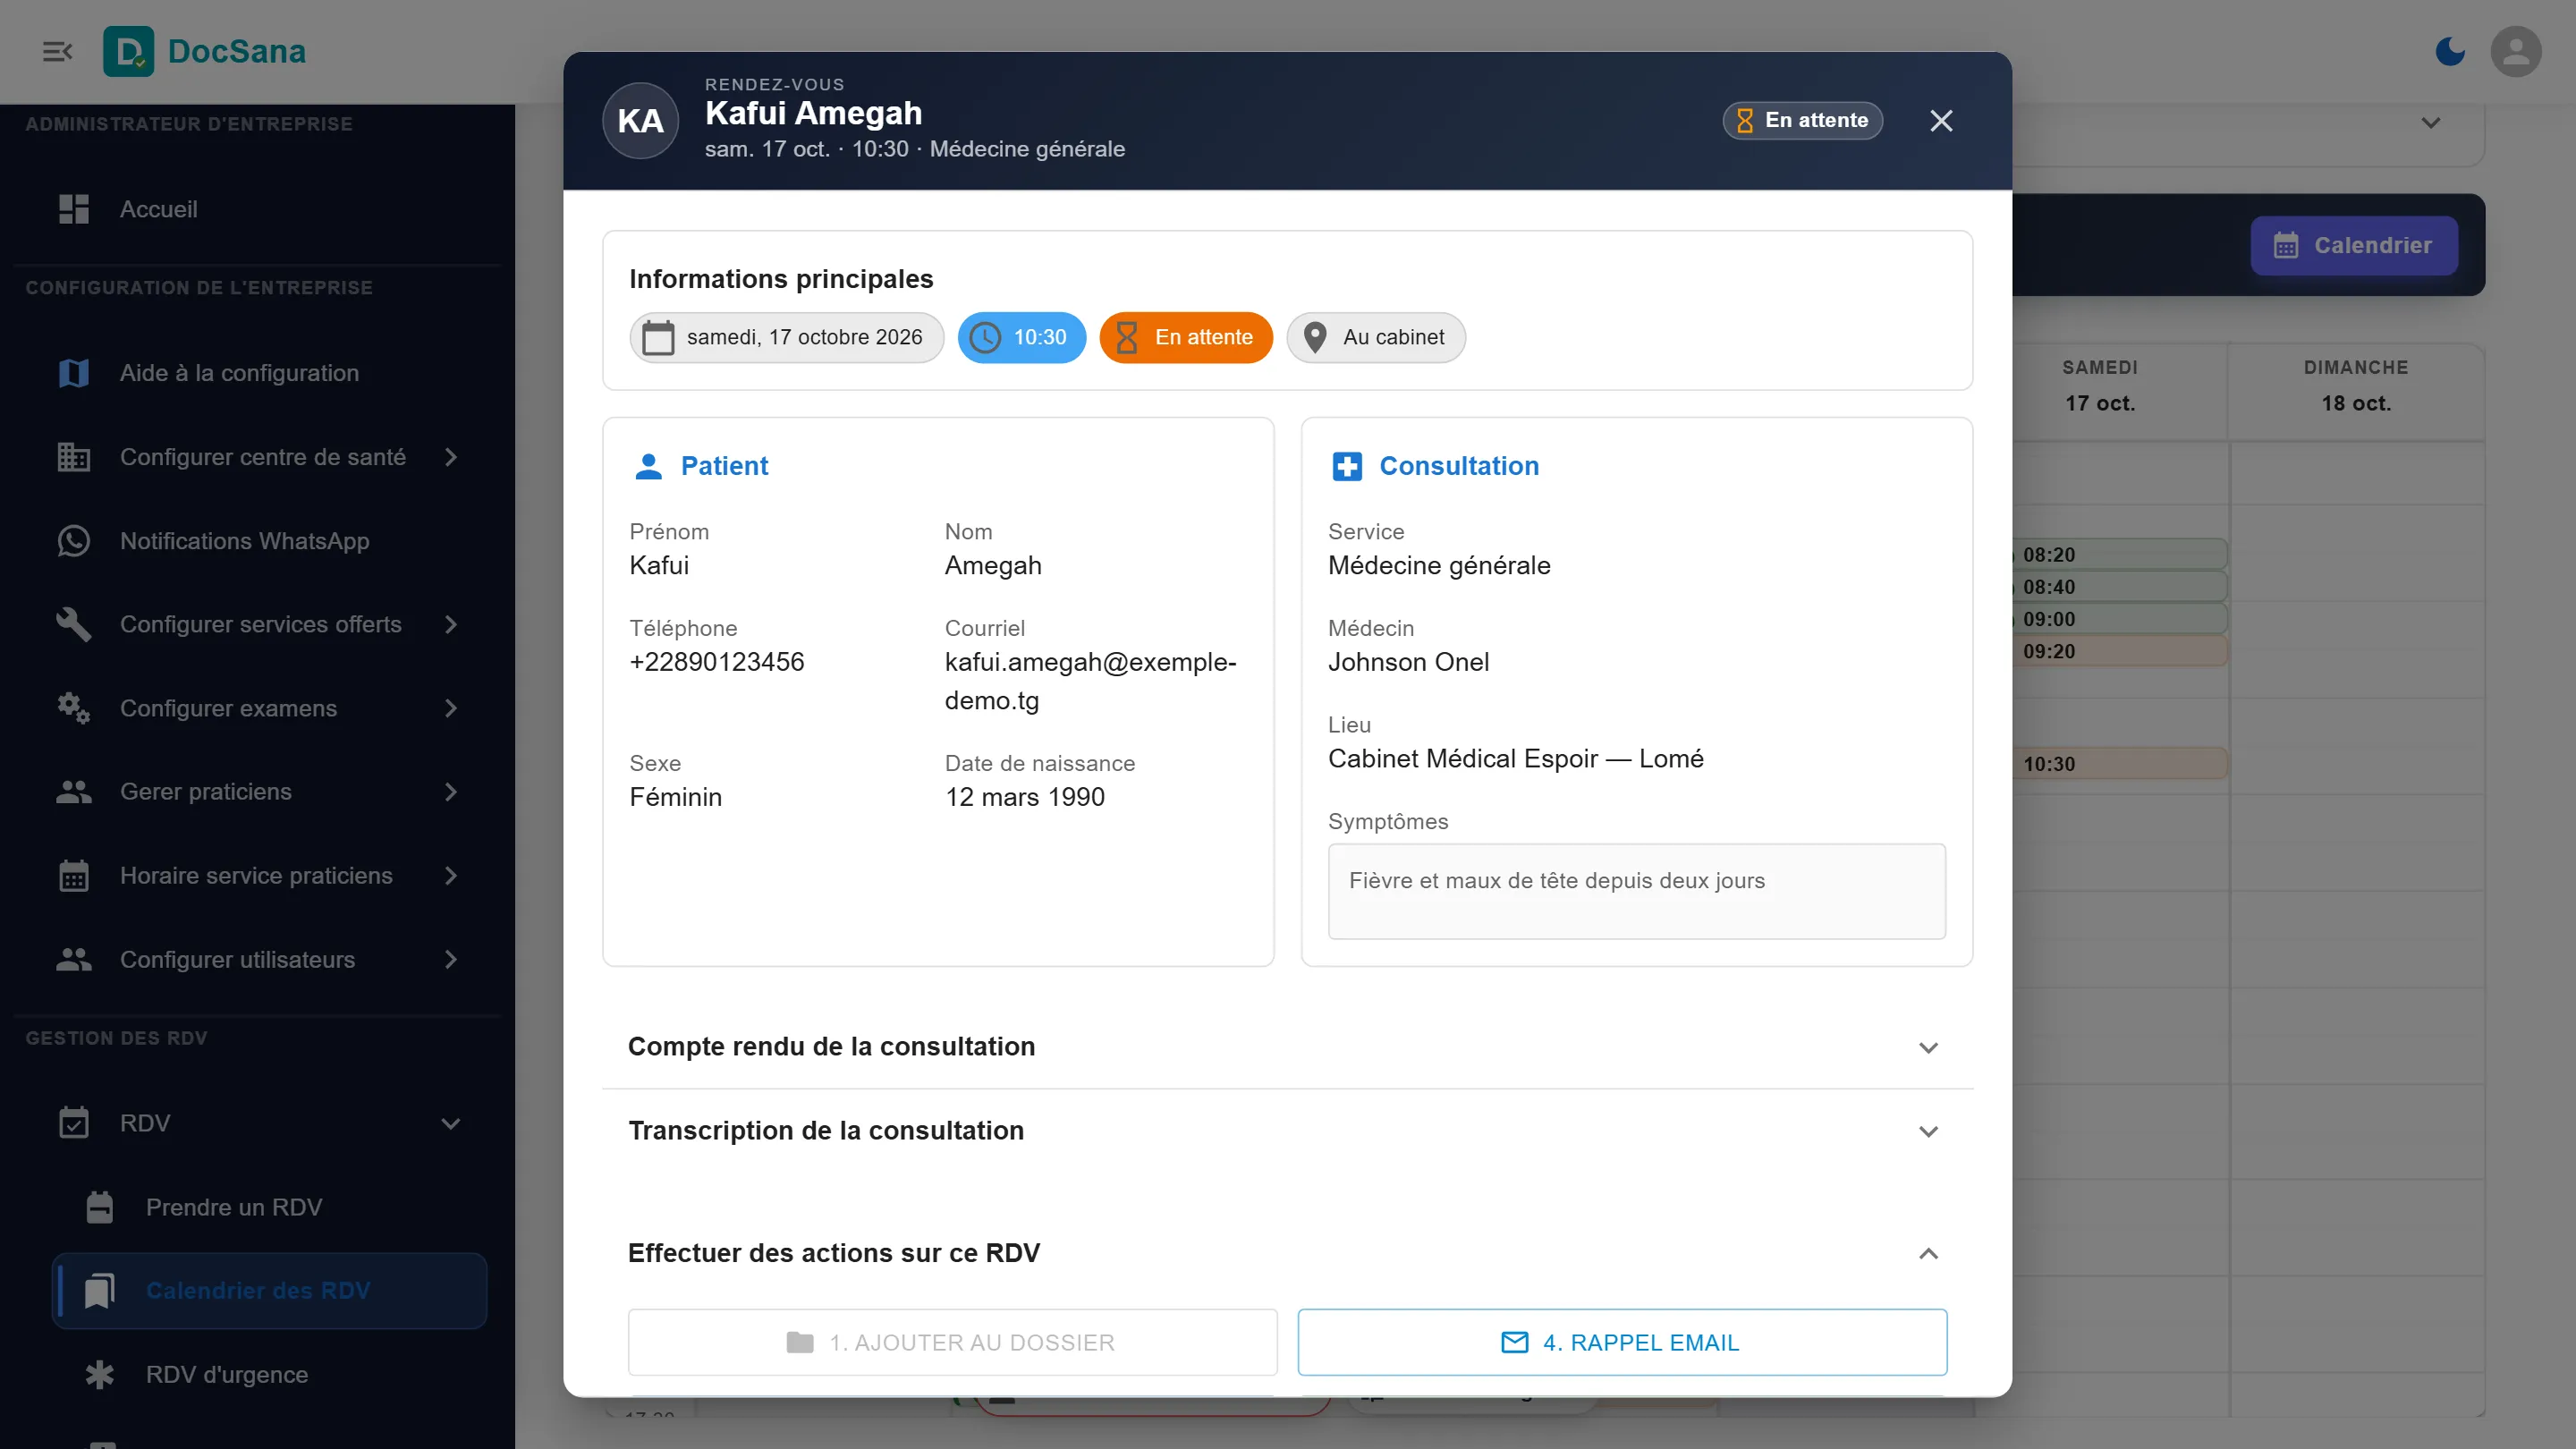
Task: Toggle dark mode with the moon icon
Action: (x=2449, y=51)
